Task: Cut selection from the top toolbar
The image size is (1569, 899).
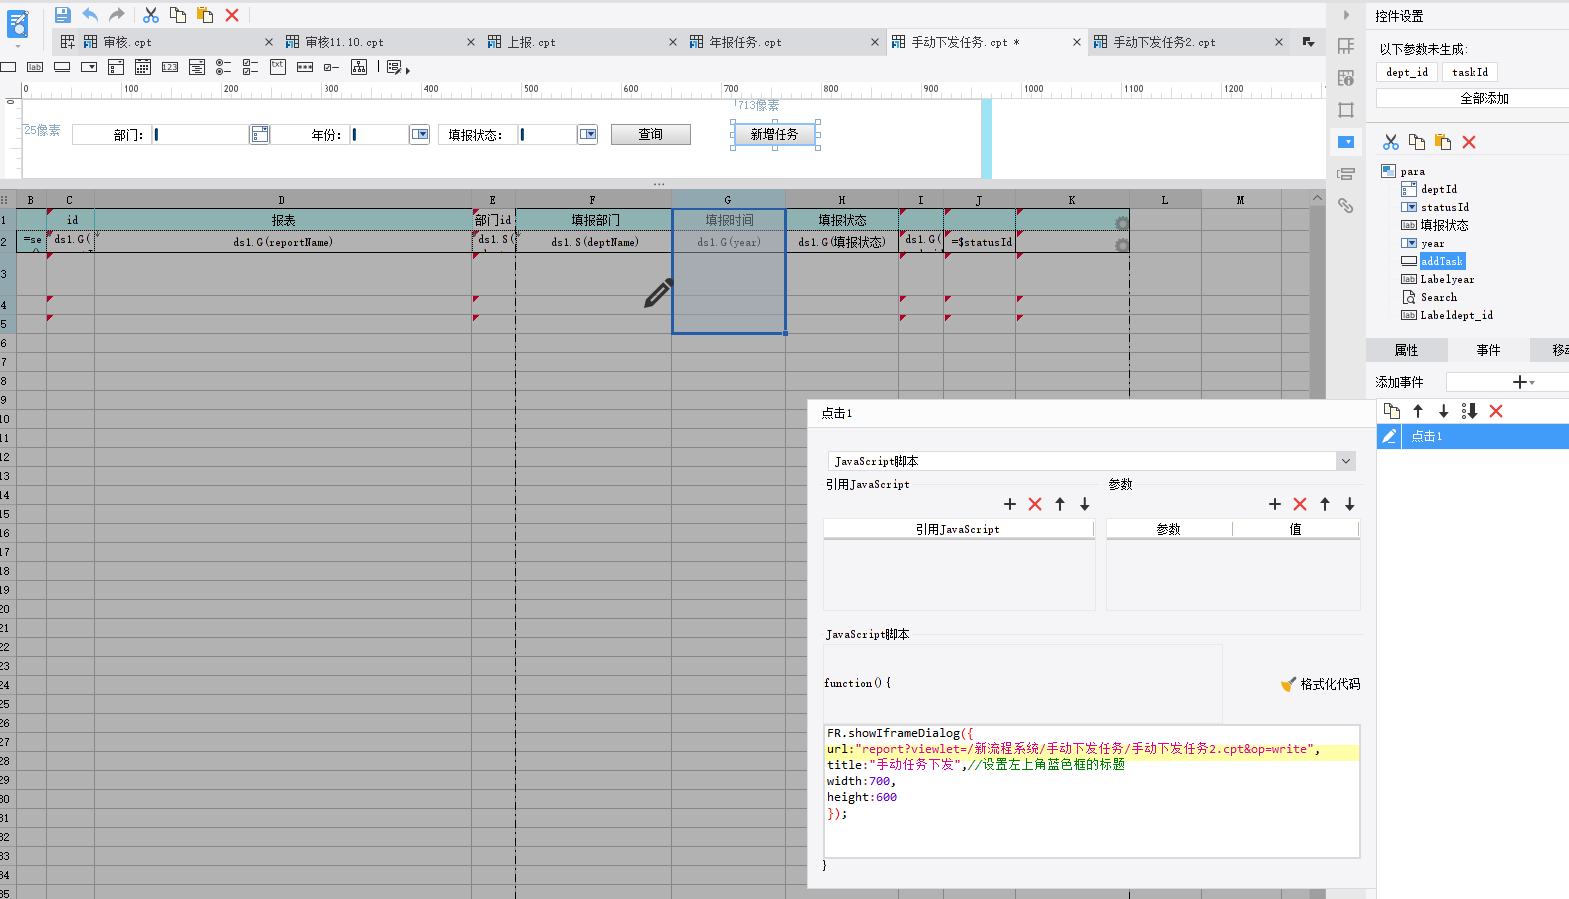Action: point(151,15)
